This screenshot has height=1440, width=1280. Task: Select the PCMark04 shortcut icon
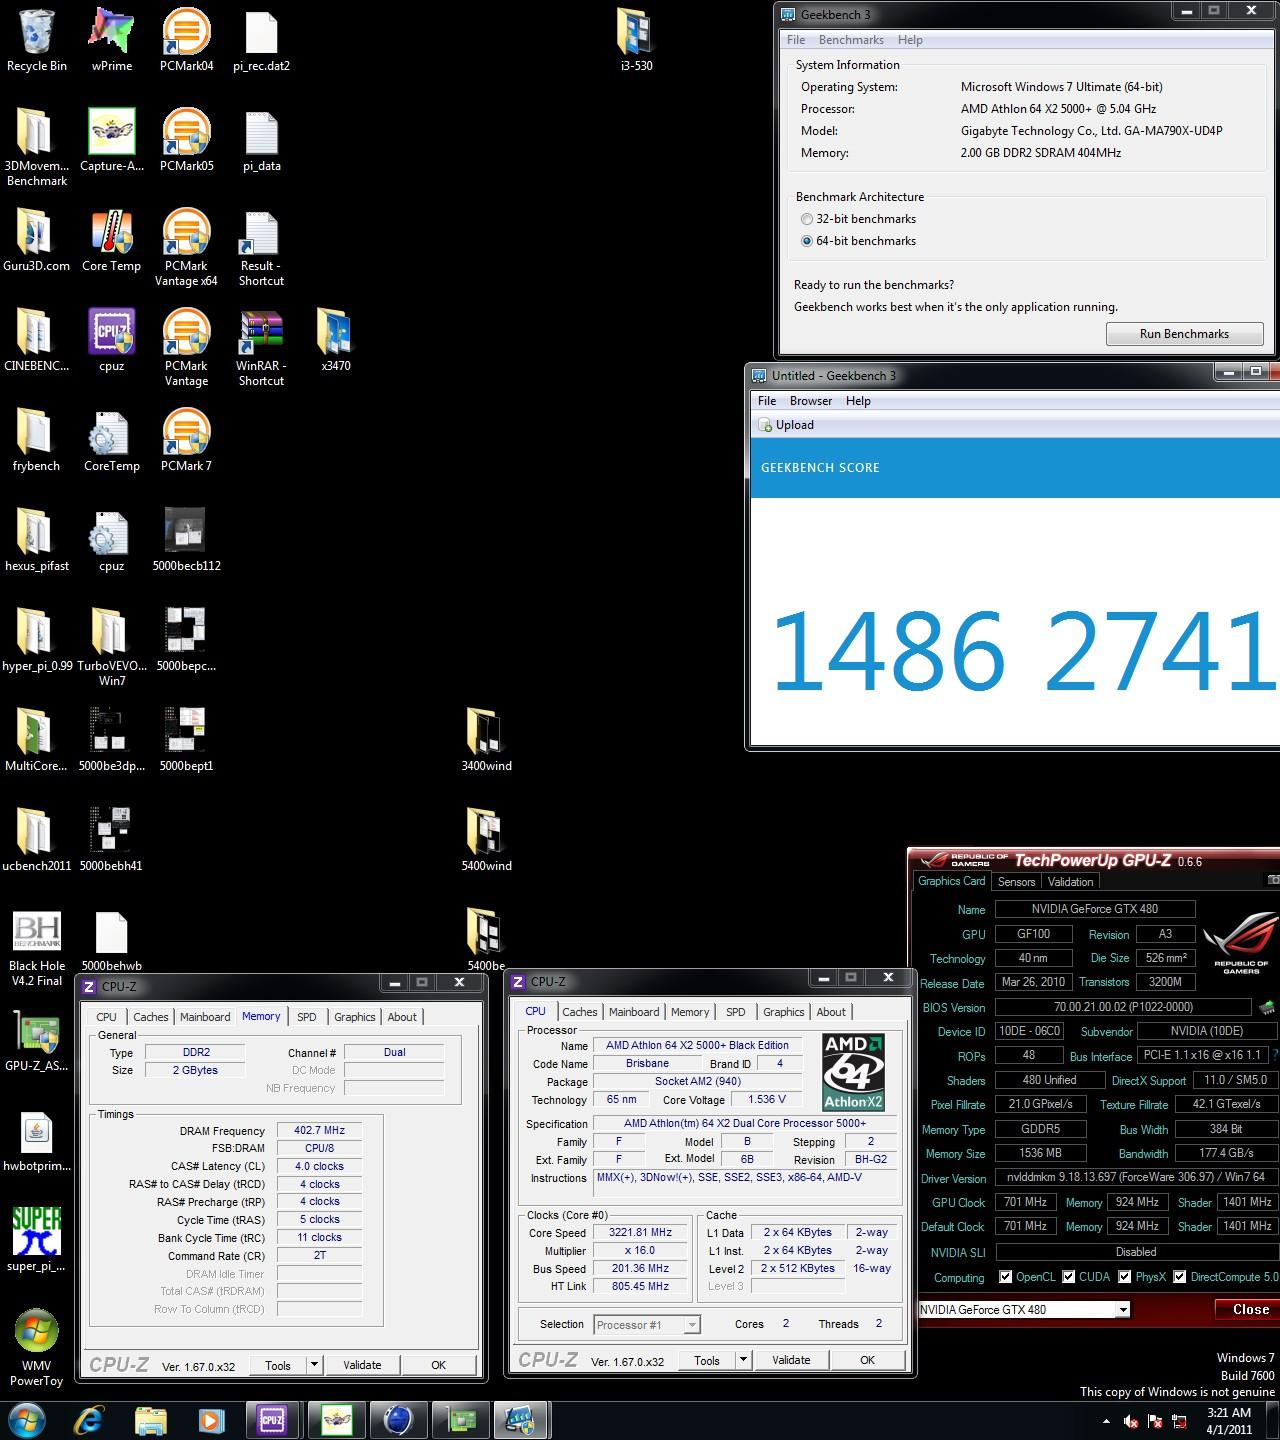tap(186, 32)
